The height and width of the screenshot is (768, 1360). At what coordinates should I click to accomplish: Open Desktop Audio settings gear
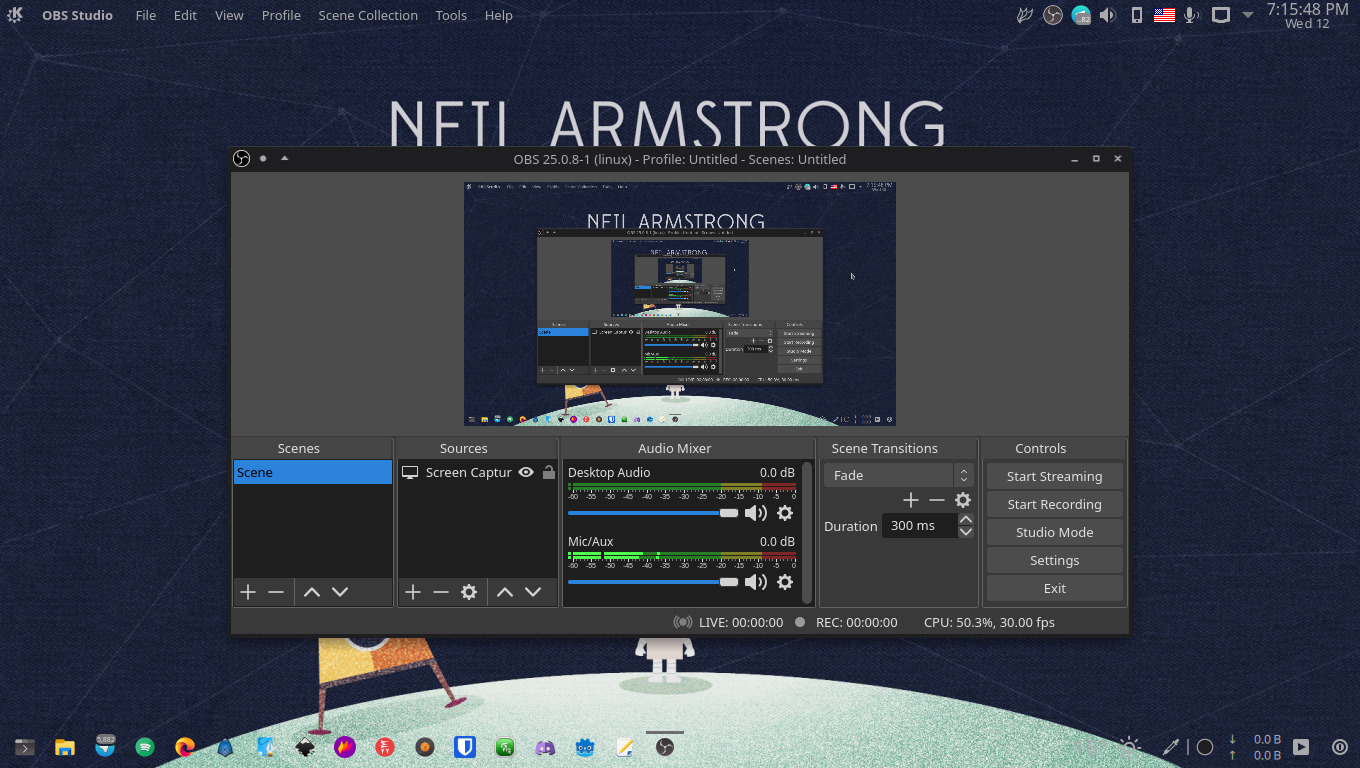pyautogui.click(x=785, y=513)
